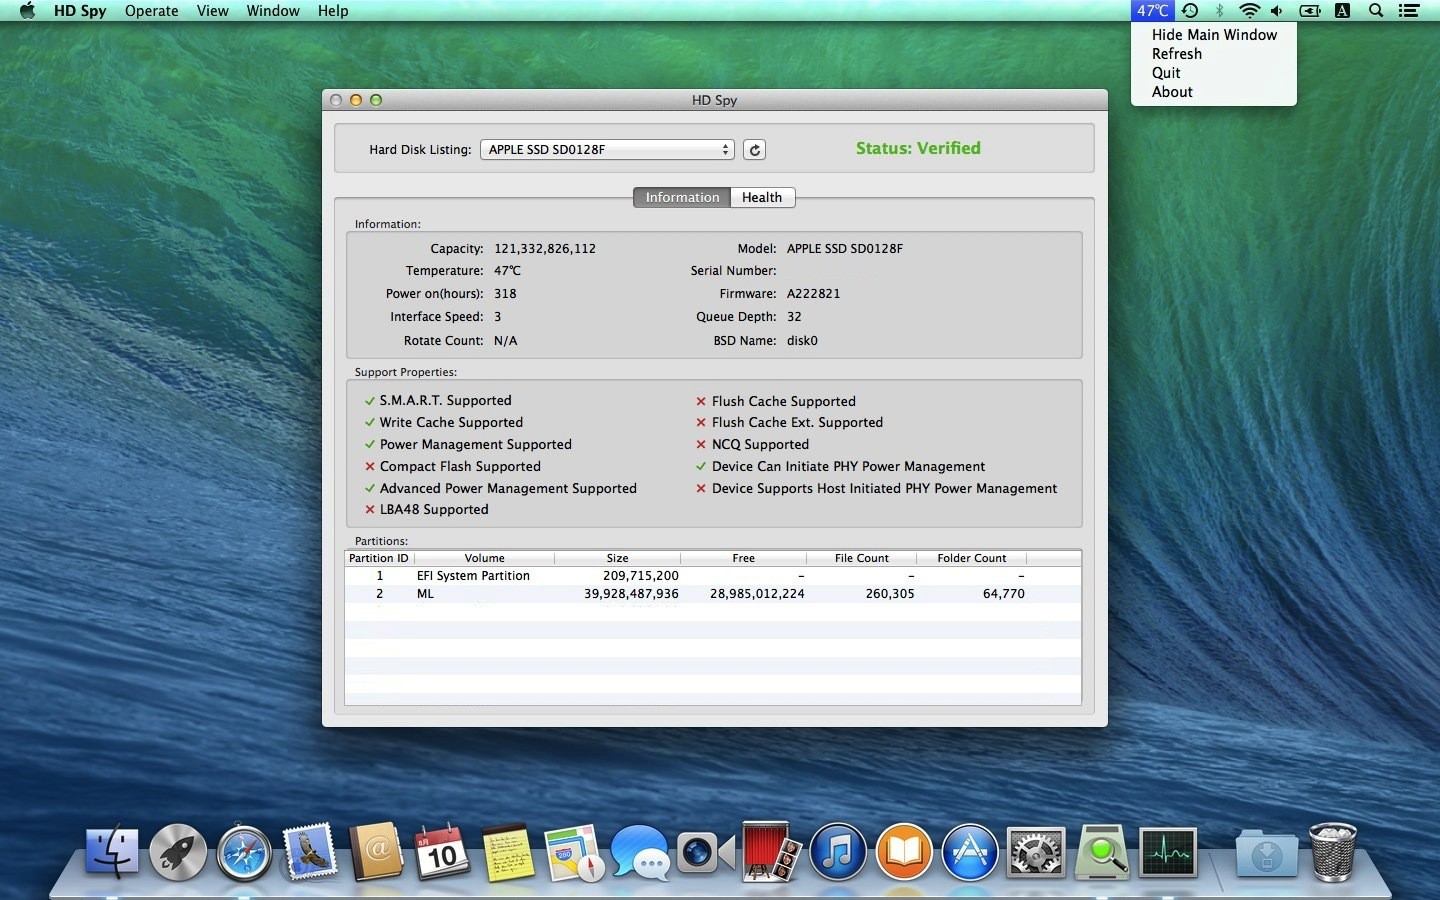Open Notification Center list icon

(x=1409, y=11)
